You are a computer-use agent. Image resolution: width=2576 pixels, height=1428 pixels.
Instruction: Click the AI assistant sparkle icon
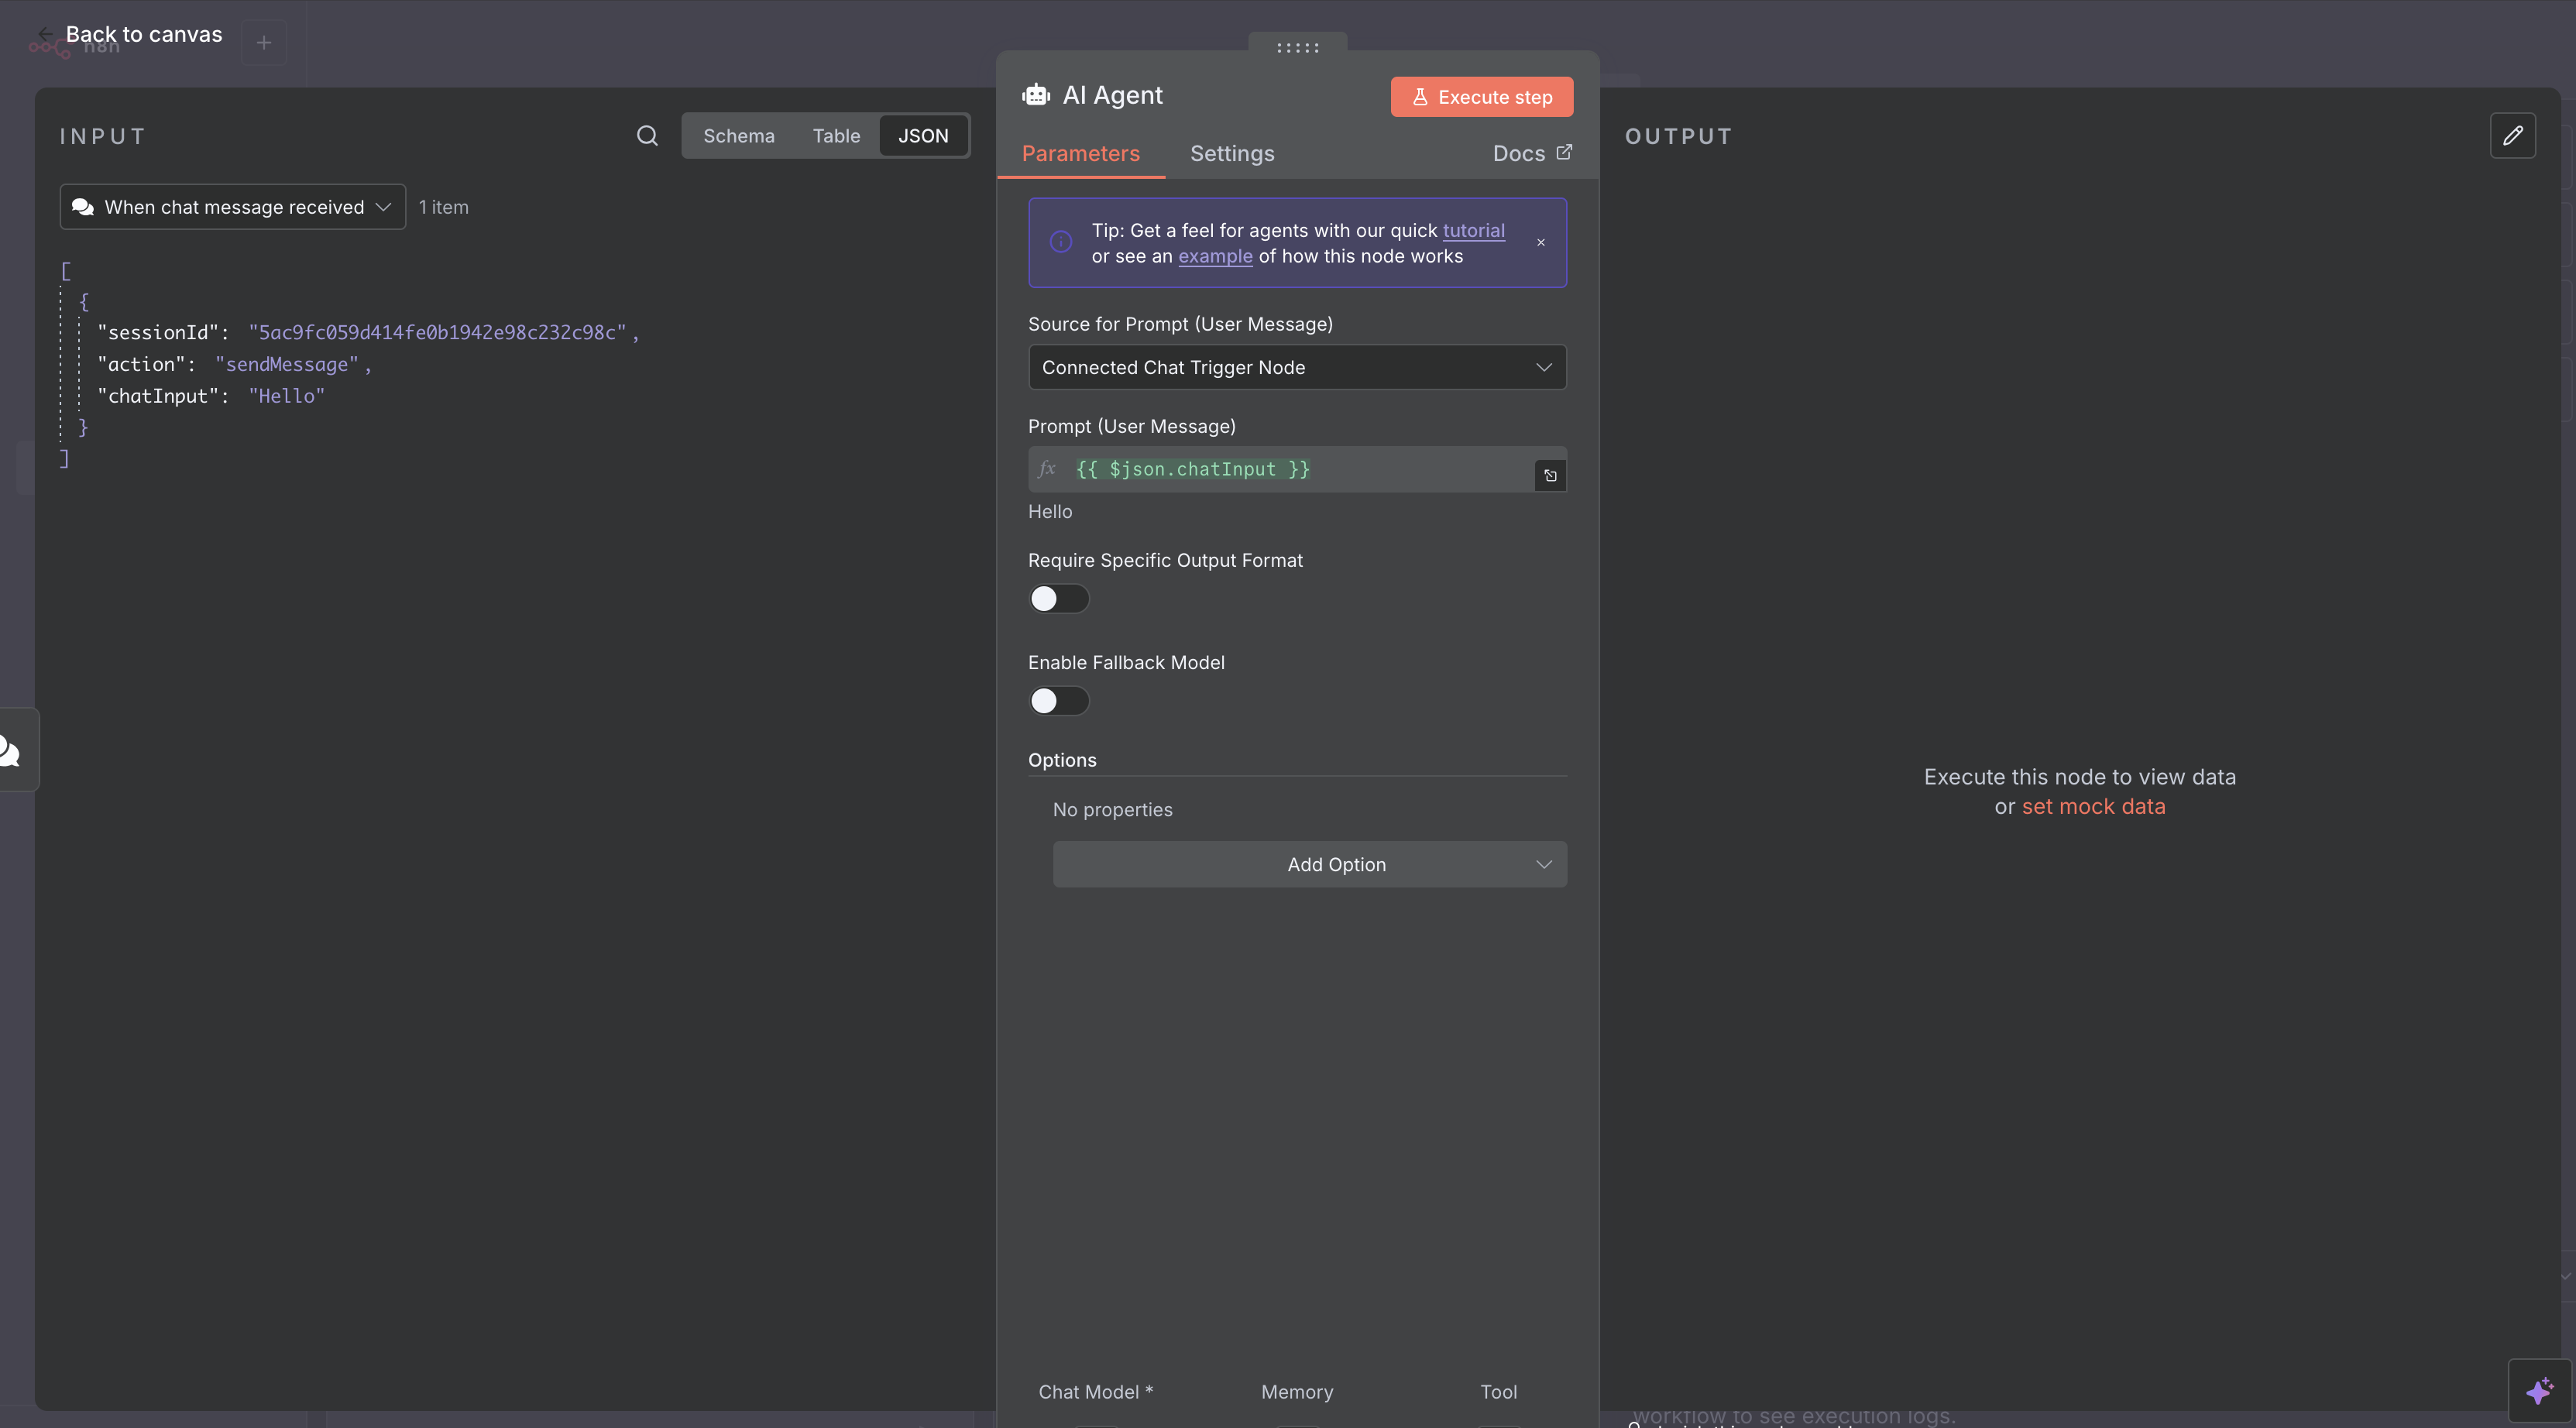pyautogui.click(x=2538, y=1391)
